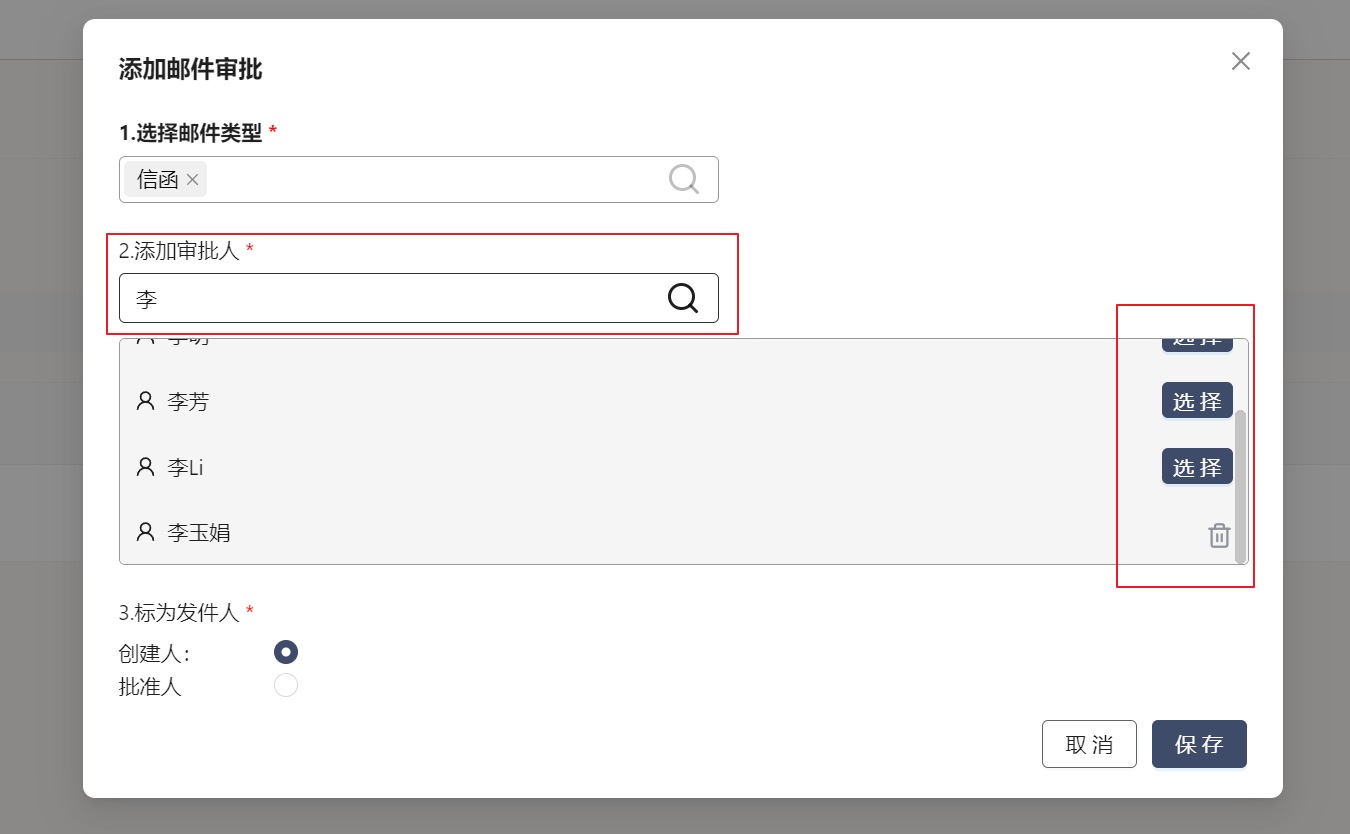Screen dimensions: 1350x834
Task: Click the search icon in mail type field
Action: (683, 179)
